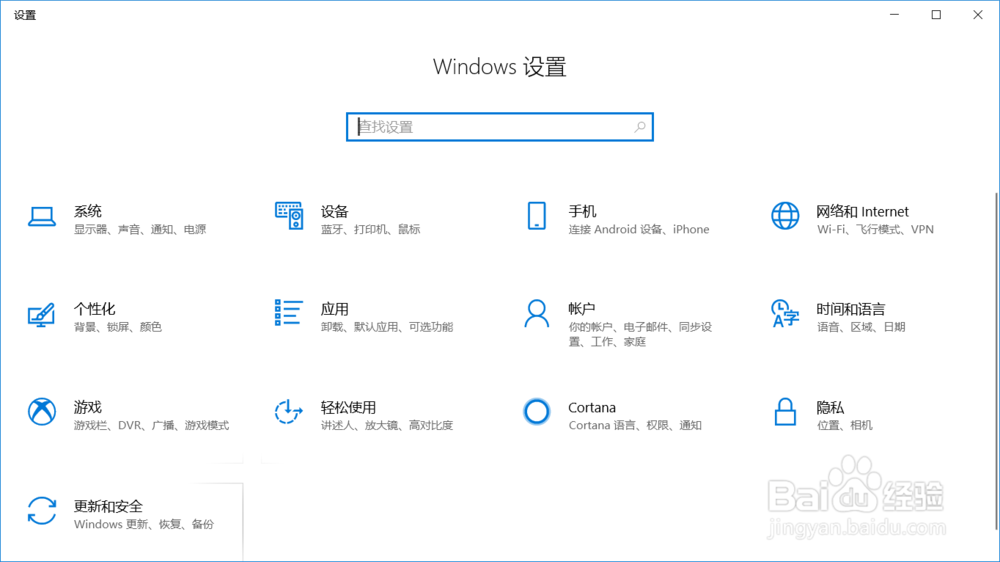This screenshot has width=1000, height=562.
Task: Click description 显示器、声音、通知、电源
Action: coord(140,230)
